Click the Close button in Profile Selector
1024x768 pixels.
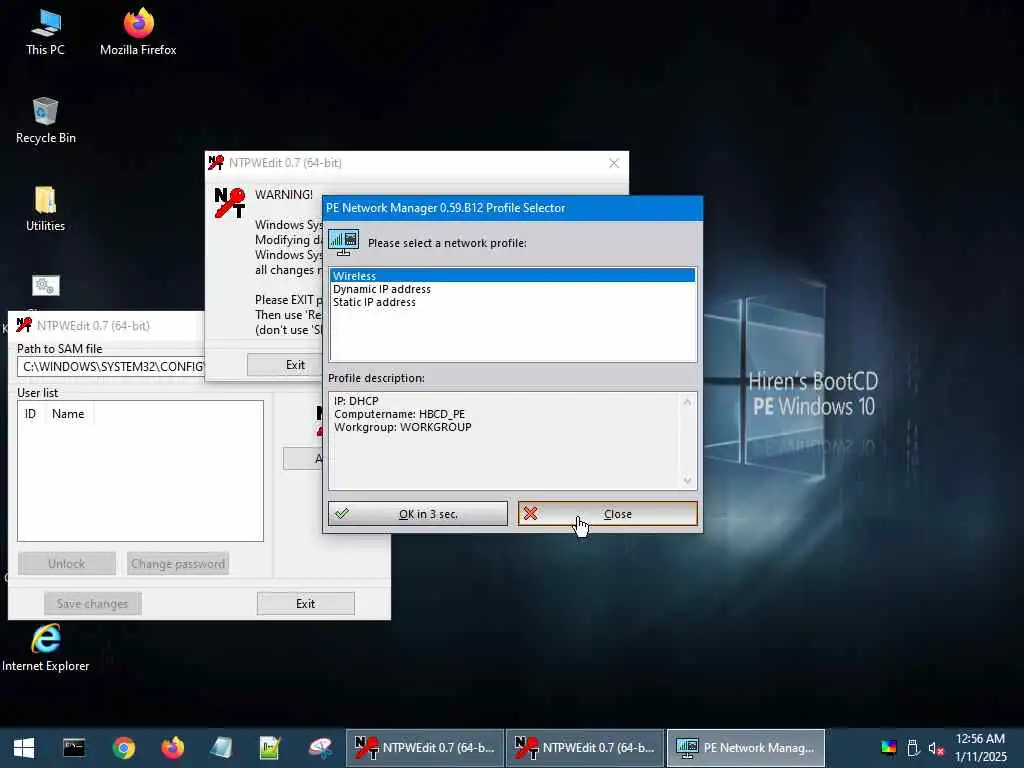point(608,514)
